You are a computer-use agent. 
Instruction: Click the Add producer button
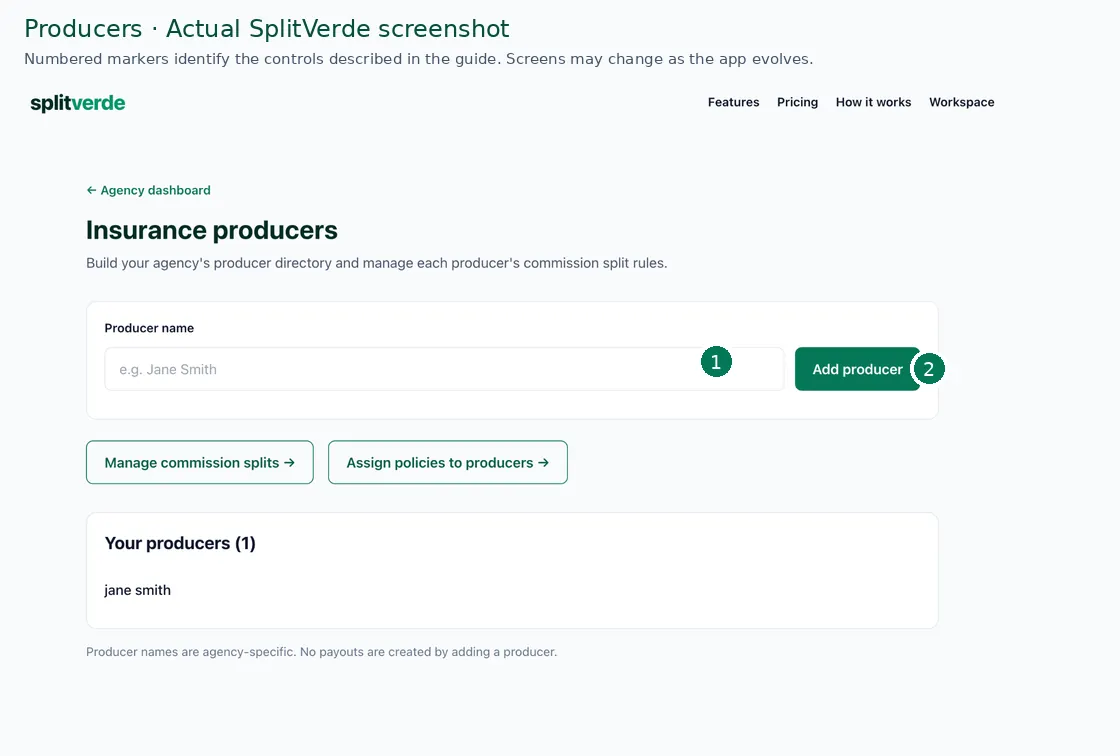click(857, 369)
